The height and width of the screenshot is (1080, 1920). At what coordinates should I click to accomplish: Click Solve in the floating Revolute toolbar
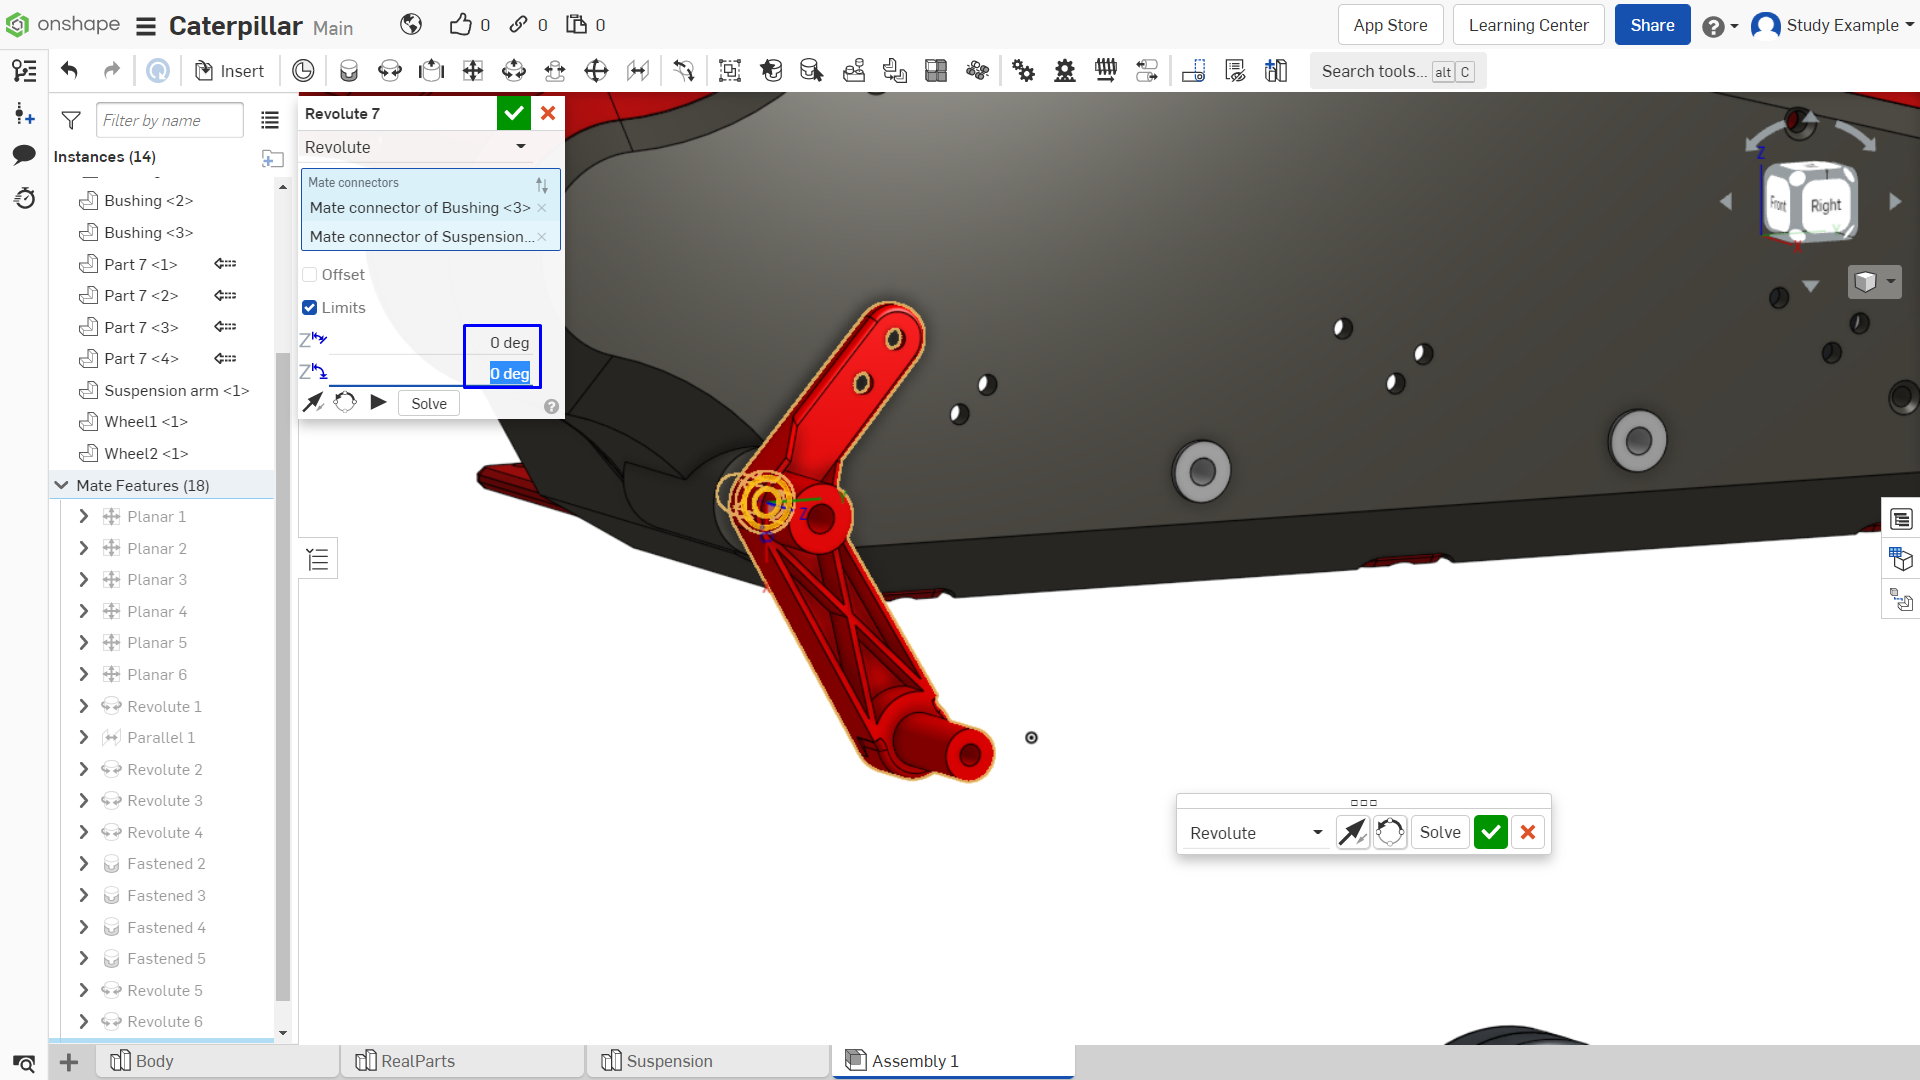[1440, 833]
